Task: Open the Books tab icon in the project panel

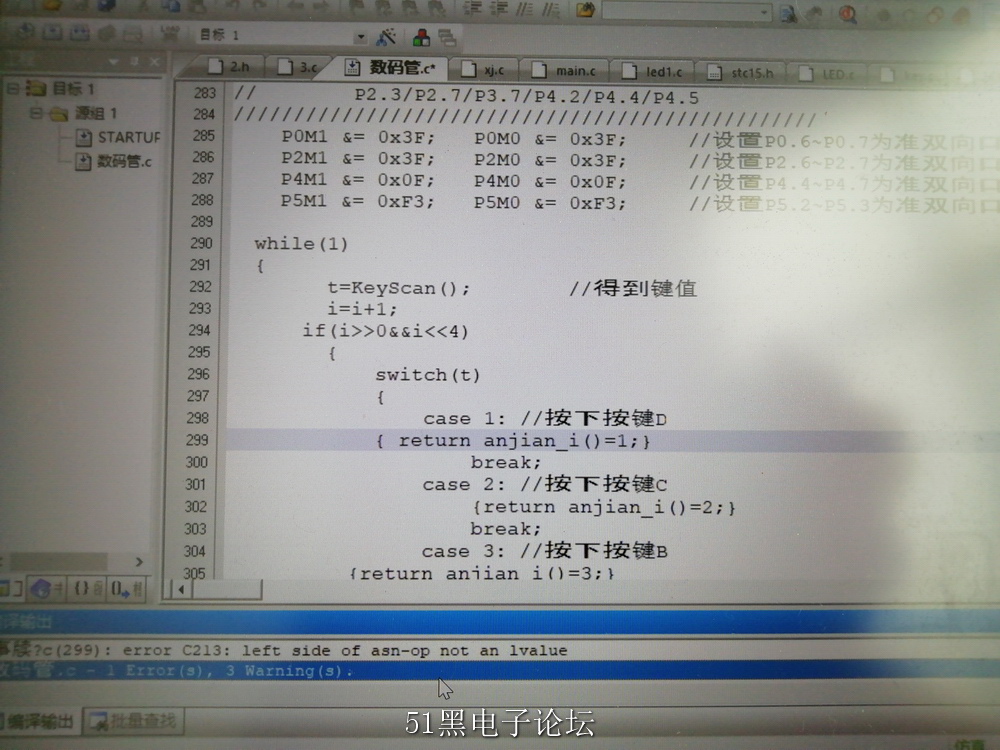Action: (x=41, y=588)
